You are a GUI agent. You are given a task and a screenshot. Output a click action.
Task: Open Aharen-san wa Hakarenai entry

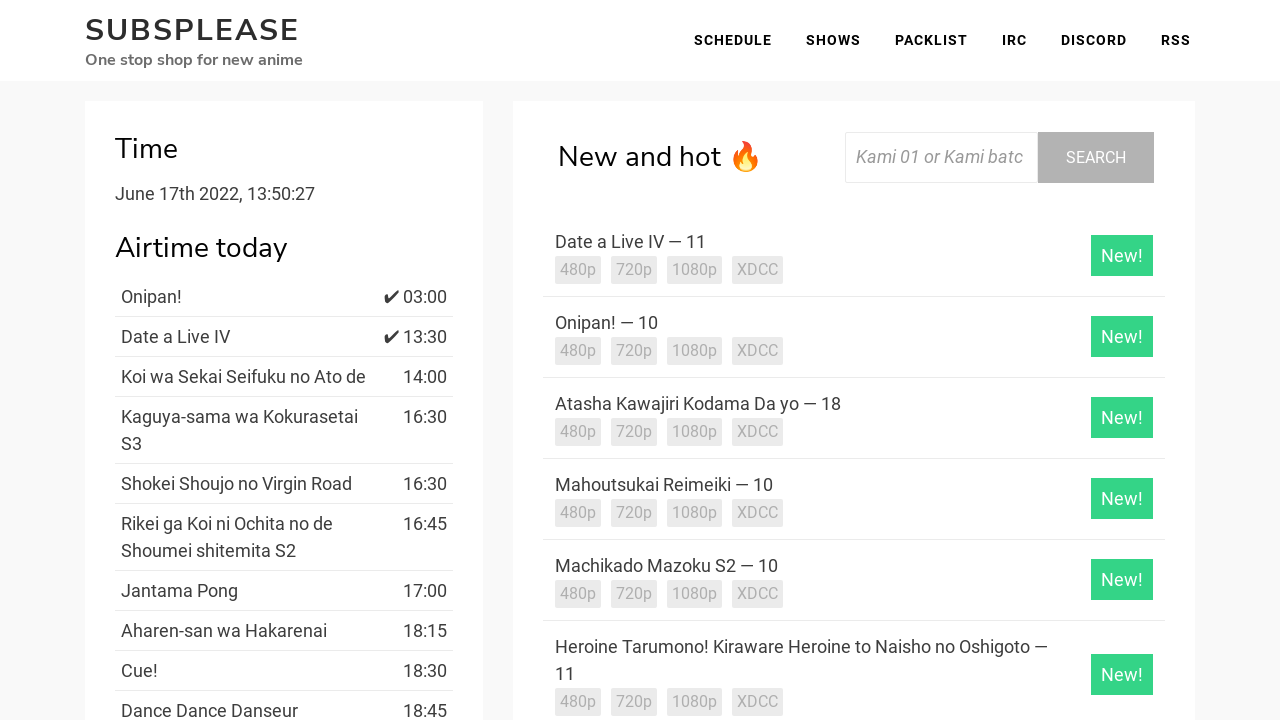224,631
